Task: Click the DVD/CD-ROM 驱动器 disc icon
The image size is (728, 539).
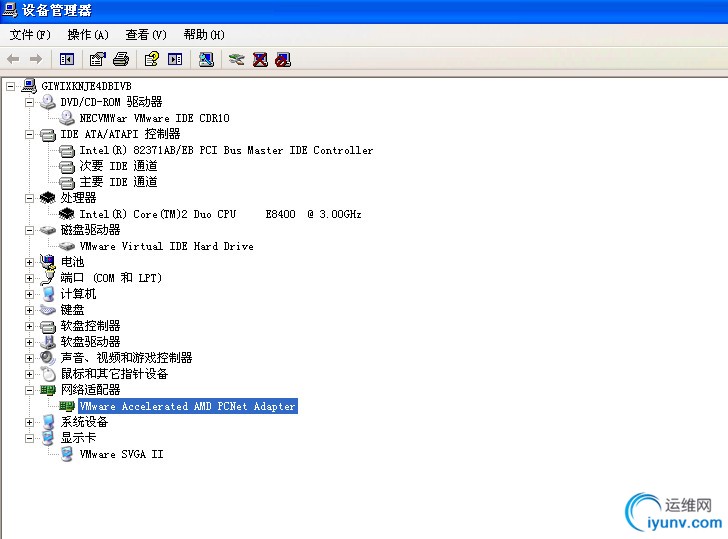Action: click(48, 102)
